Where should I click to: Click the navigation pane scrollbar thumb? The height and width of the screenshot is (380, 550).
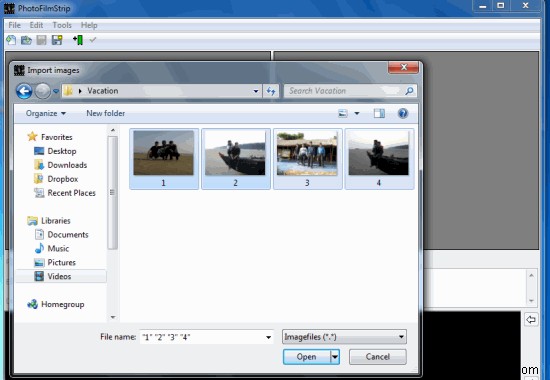(x=112, y=192)
